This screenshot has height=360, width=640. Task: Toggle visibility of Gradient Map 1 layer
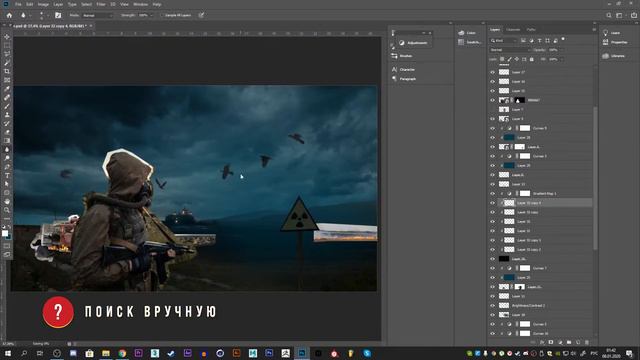[x=493, y=193]
